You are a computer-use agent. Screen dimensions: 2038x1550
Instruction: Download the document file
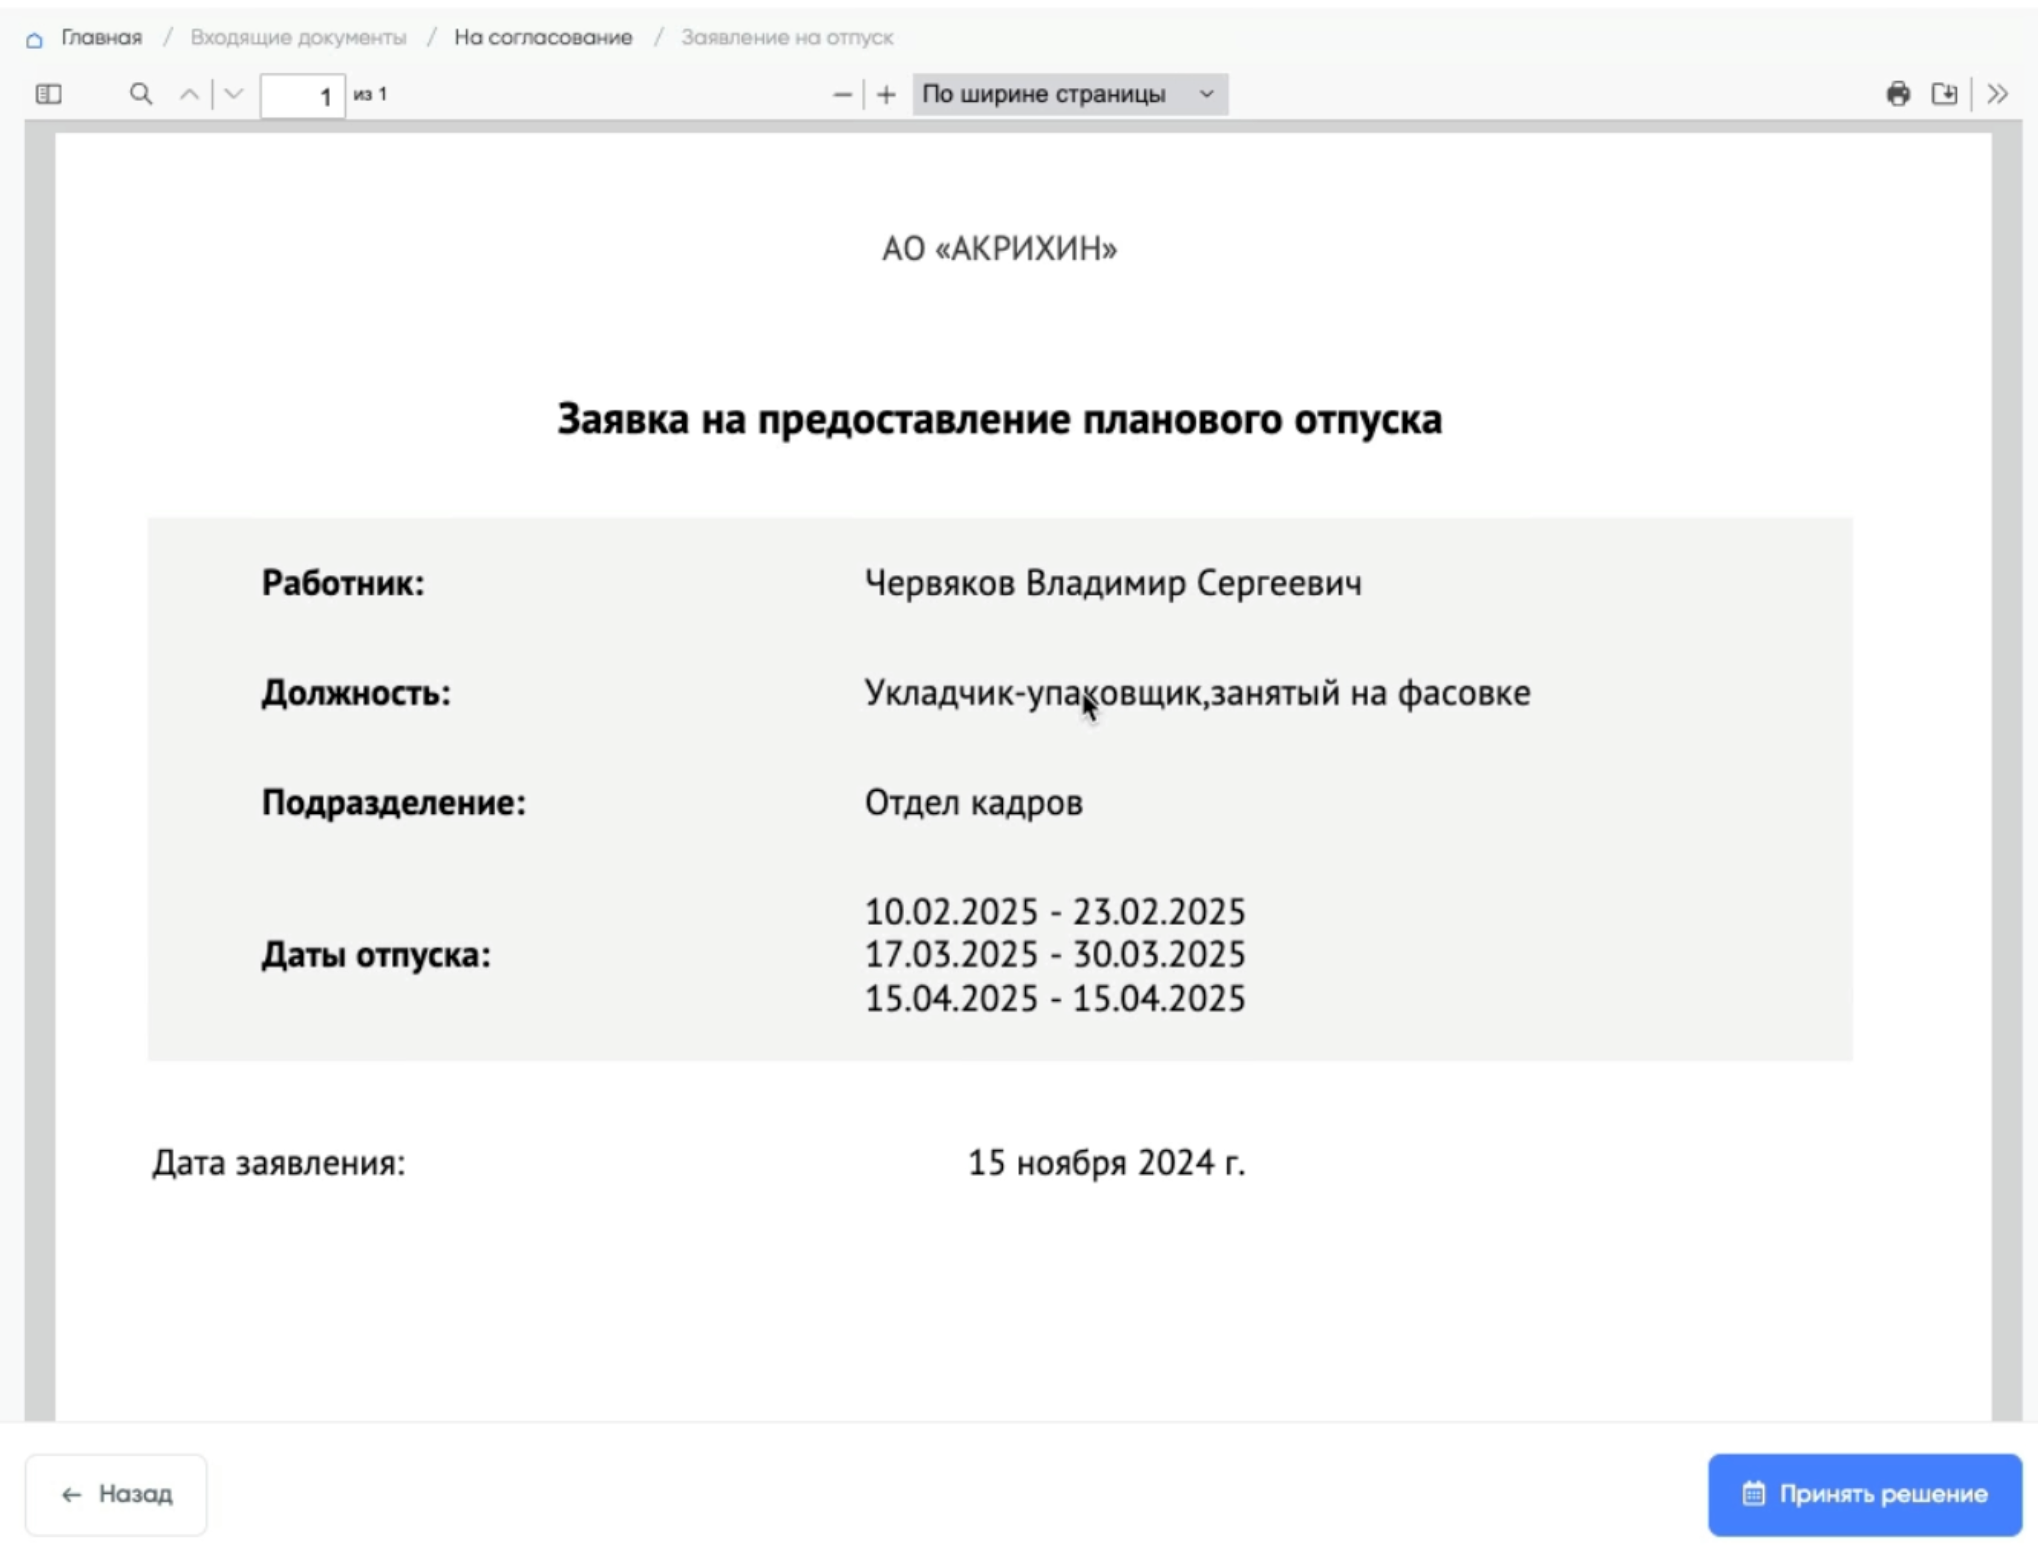[1944, 94]
